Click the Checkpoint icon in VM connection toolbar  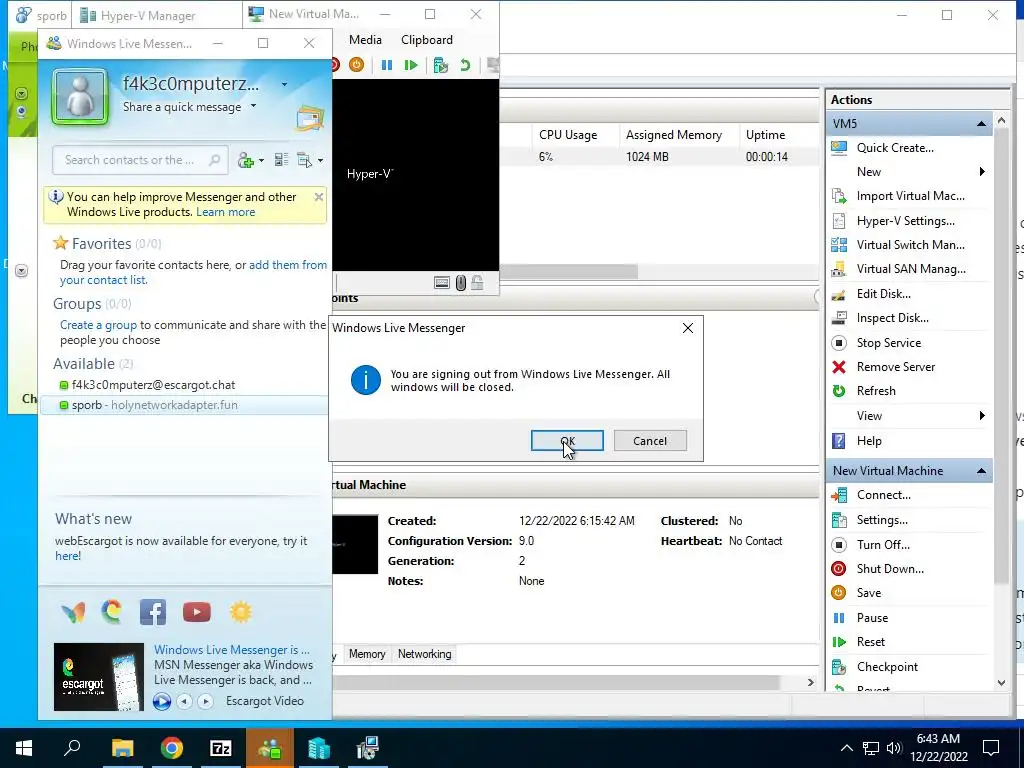tap(441, 65)
